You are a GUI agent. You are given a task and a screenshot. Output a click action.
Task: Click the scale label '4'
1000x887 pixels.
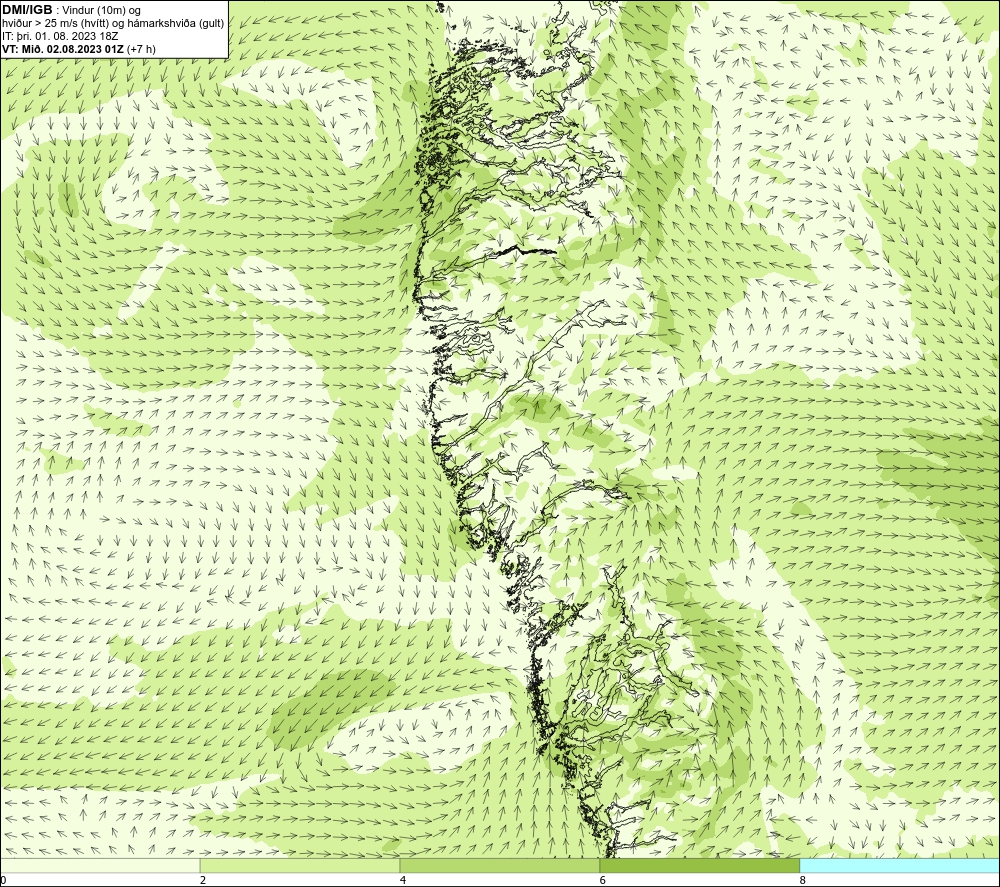tap(402, 881)
